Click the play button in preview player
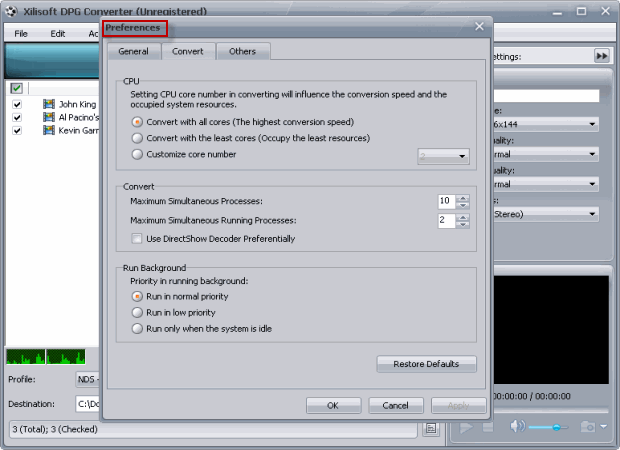Viewport: 620px width, 450px height. [466, 427]
